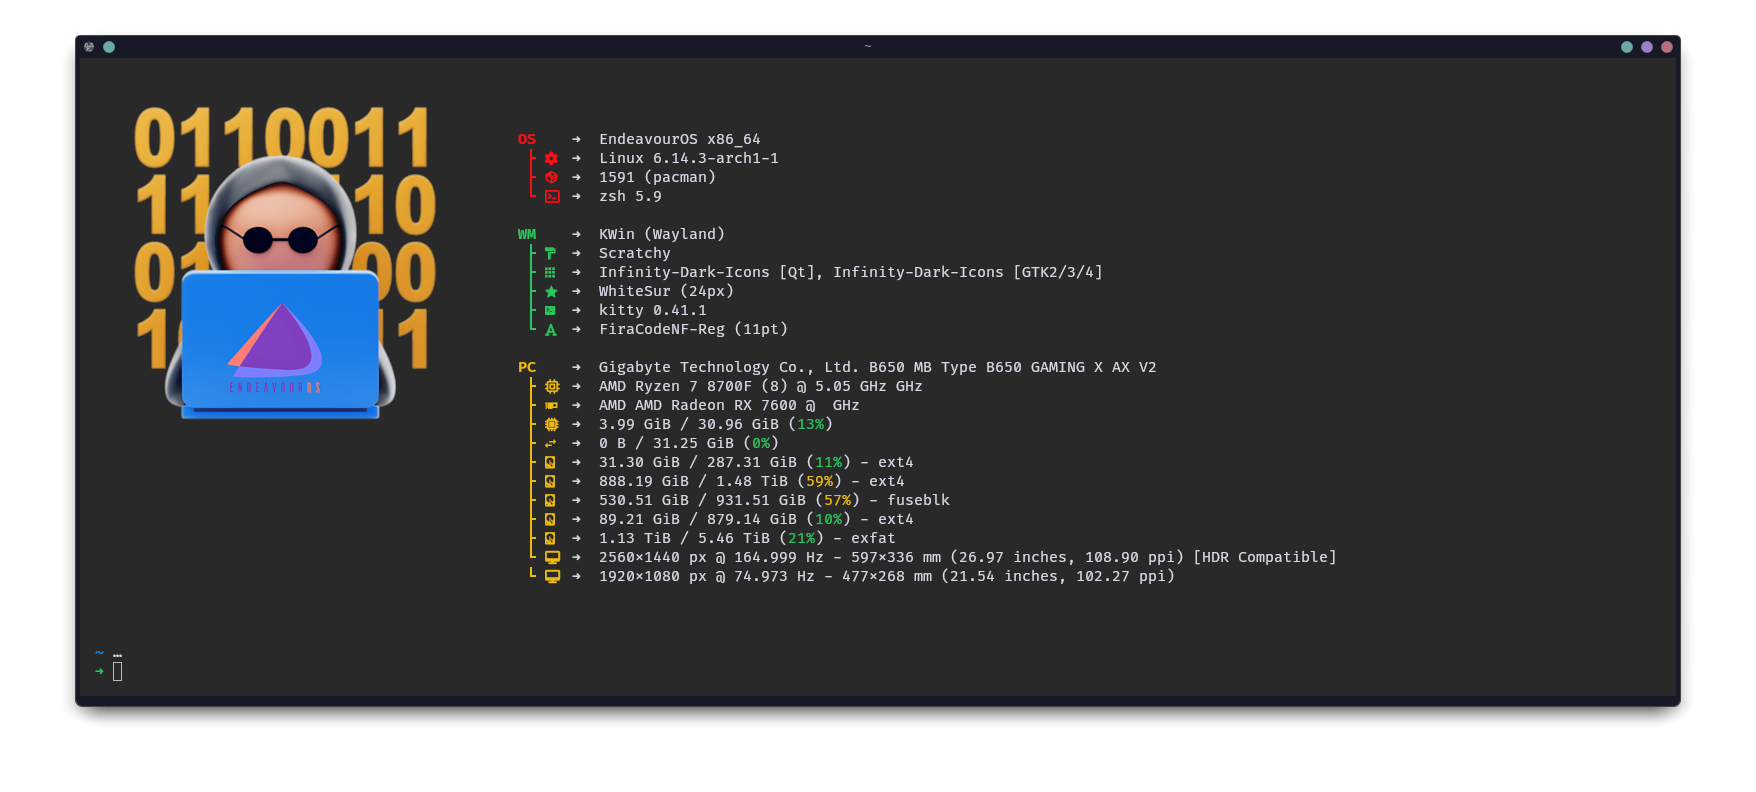Image resolution: width=1756 pixels, height=792 pixels.
Task: Click the memory icon beside 3.99 GiB / 30.96 GiB
Action: [x=552, y=424]
